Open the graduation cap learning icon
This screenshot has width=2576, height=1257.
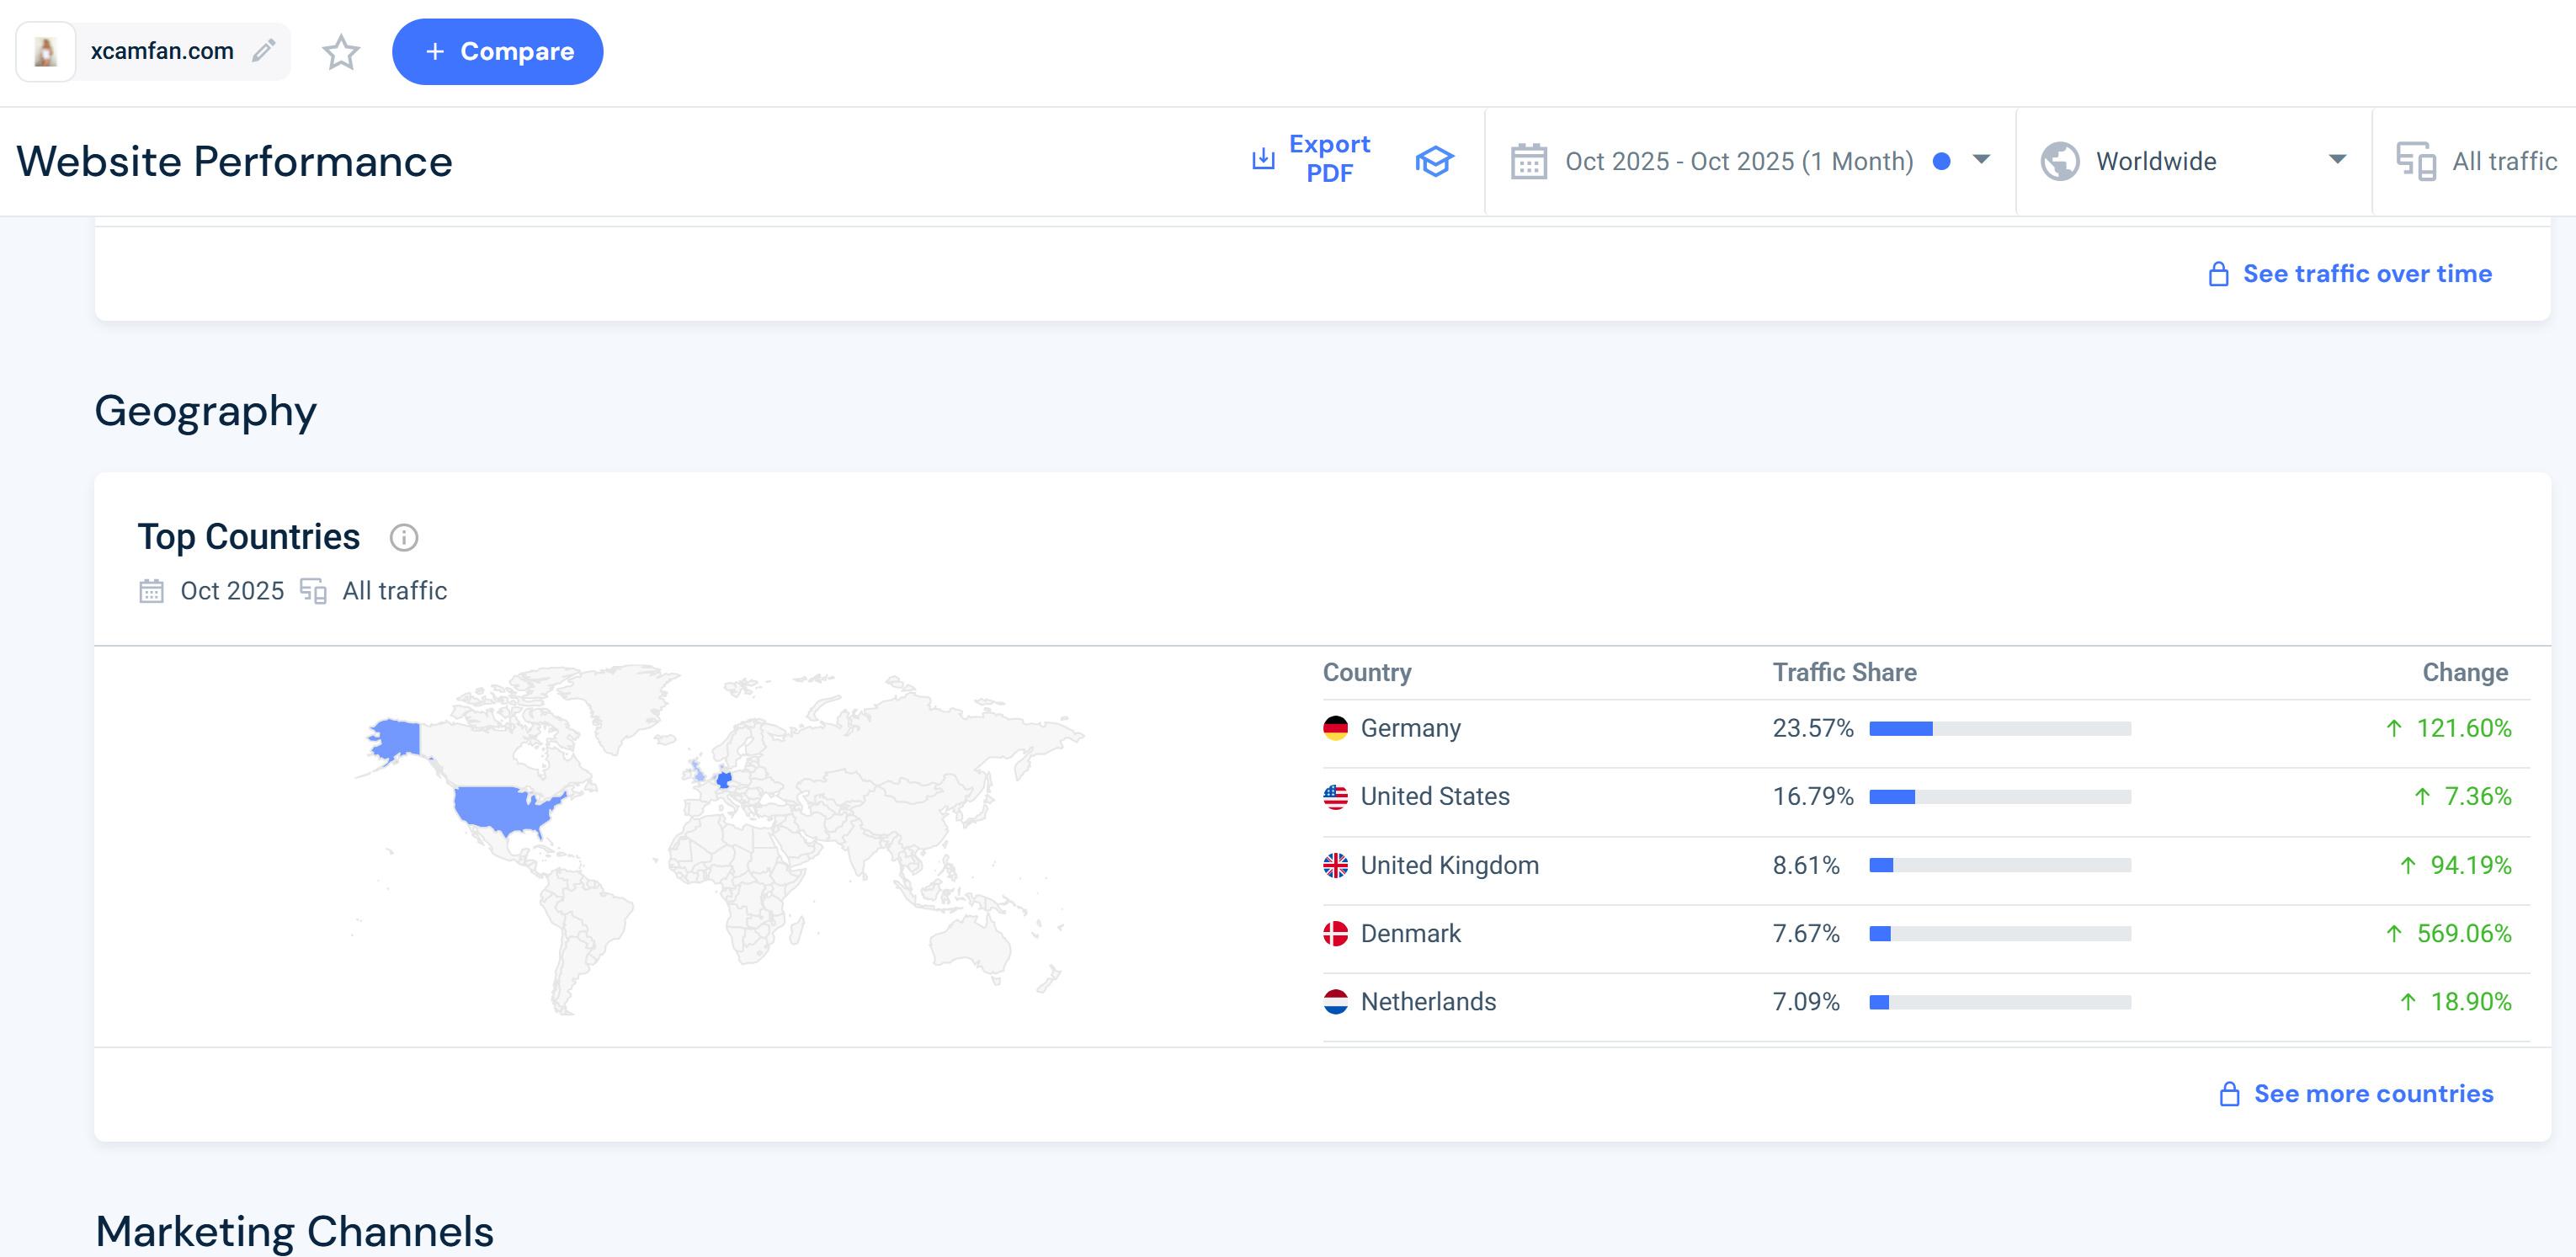[x=1433, y=161]
